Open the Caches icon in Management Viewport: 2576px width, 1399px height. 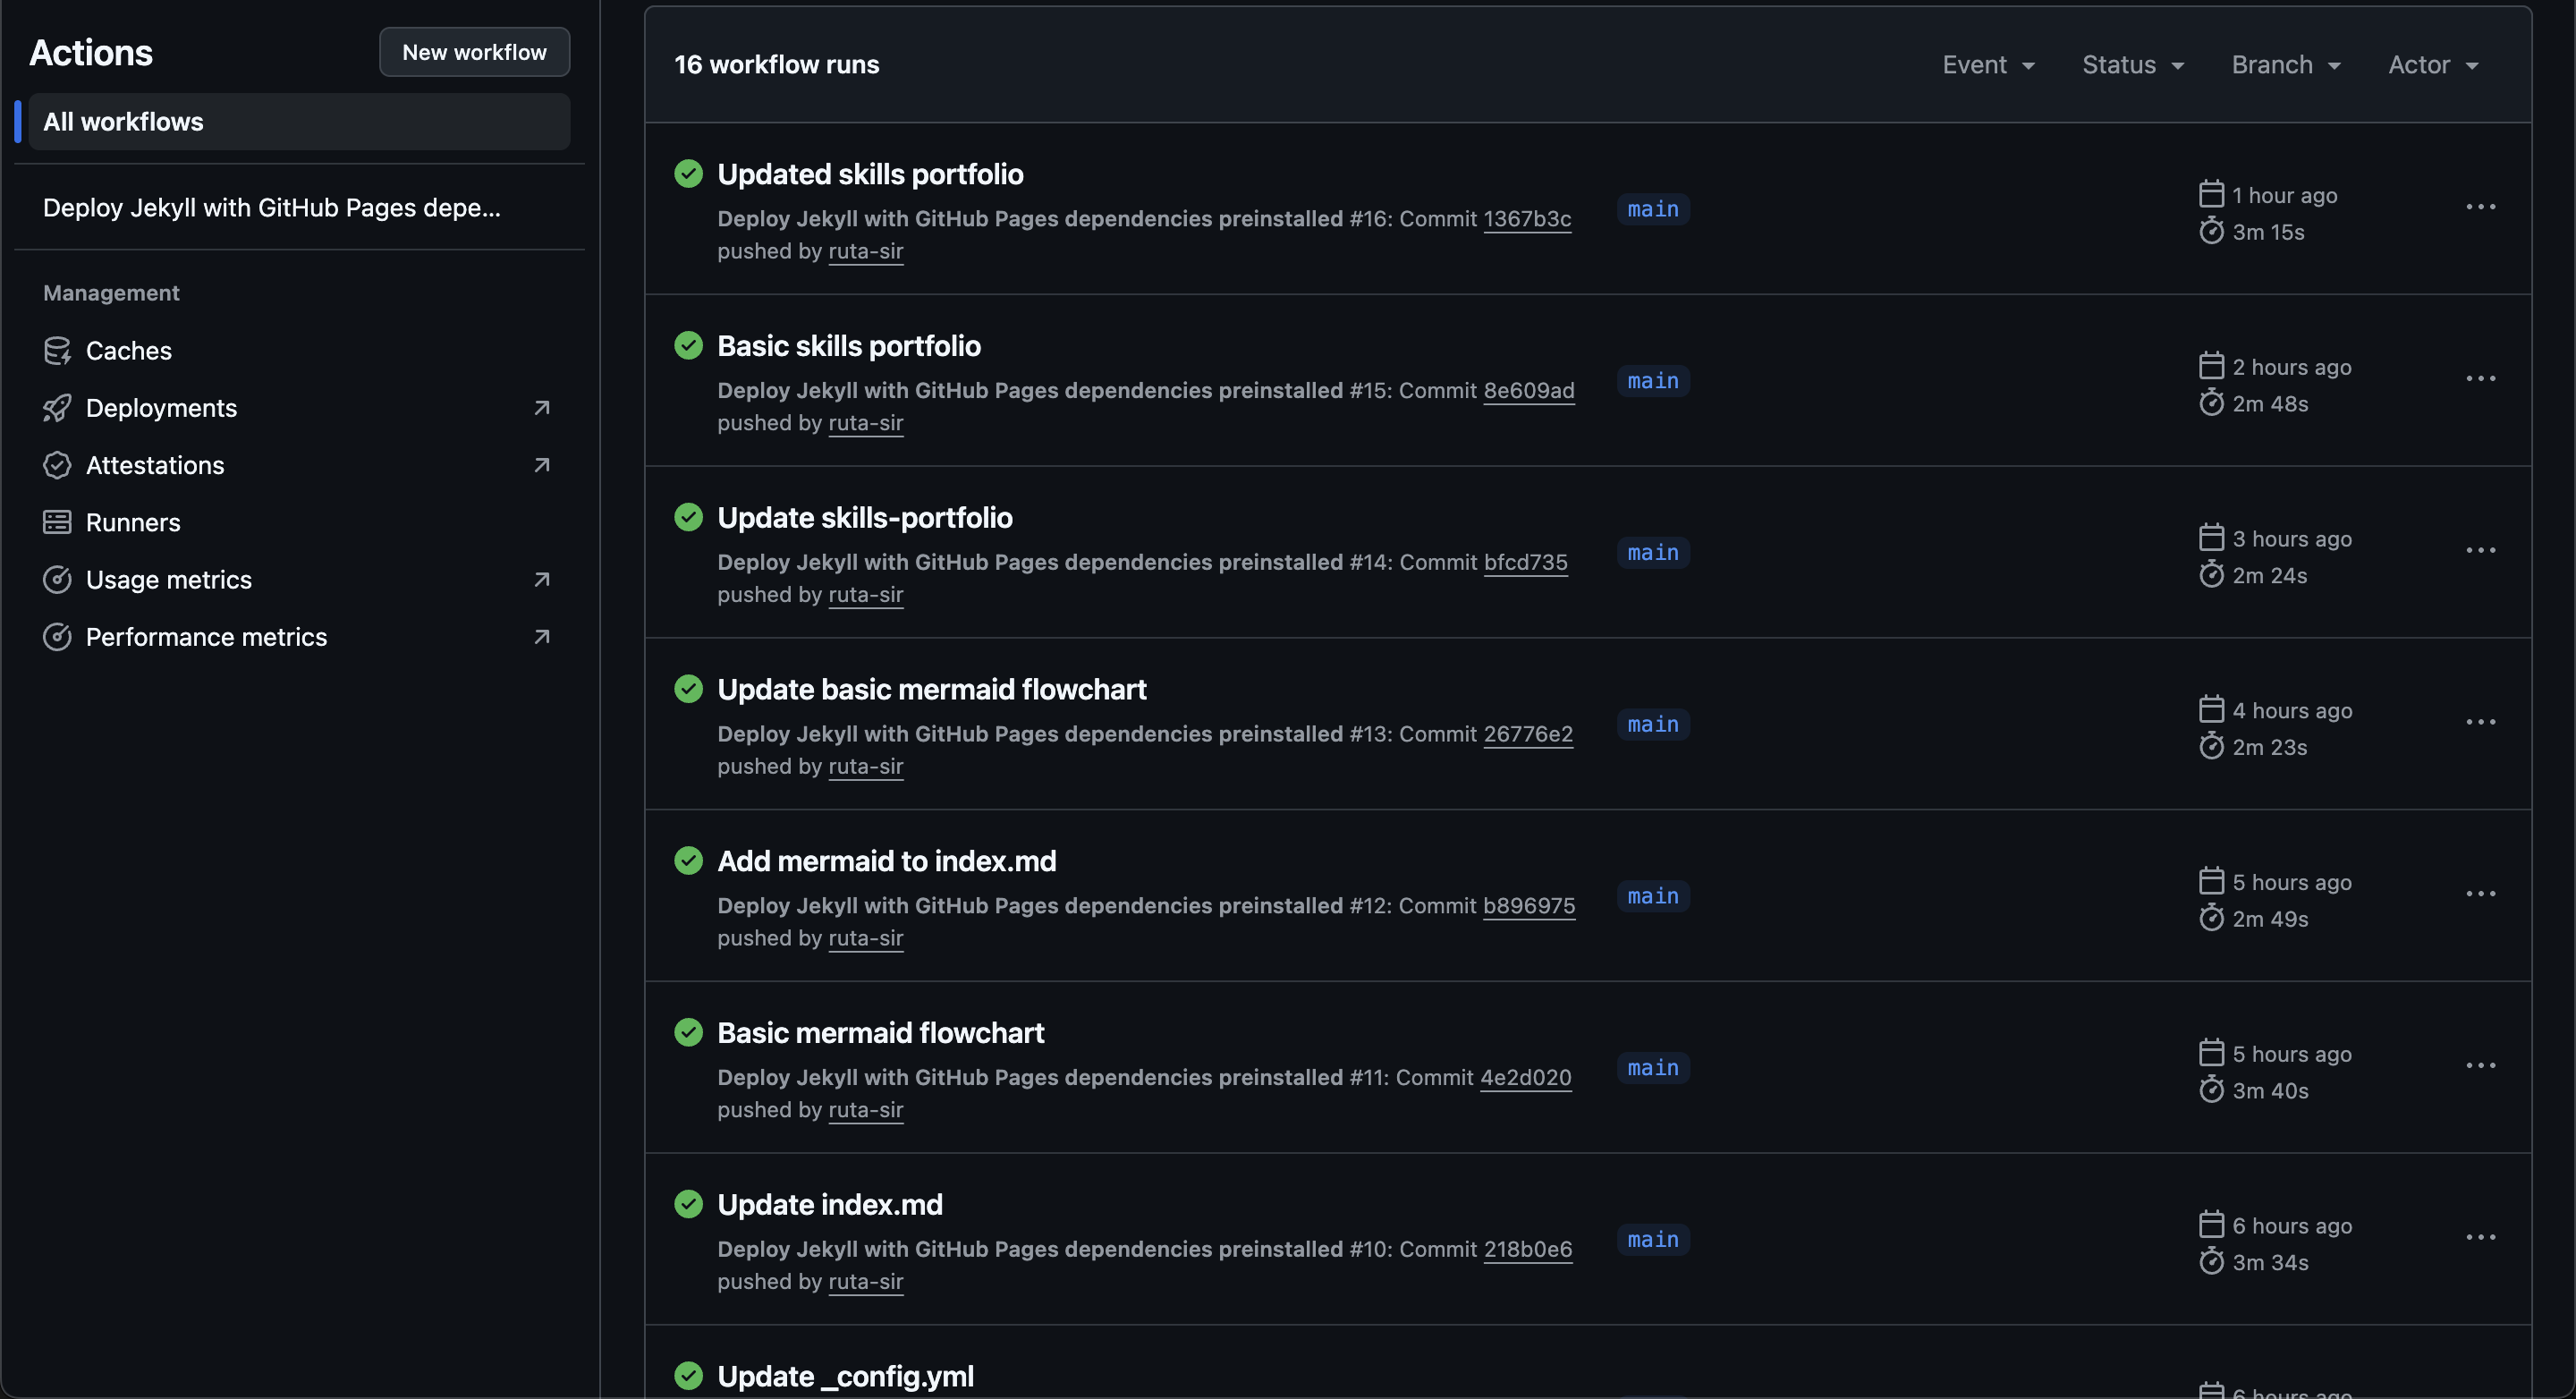(57, 351)
